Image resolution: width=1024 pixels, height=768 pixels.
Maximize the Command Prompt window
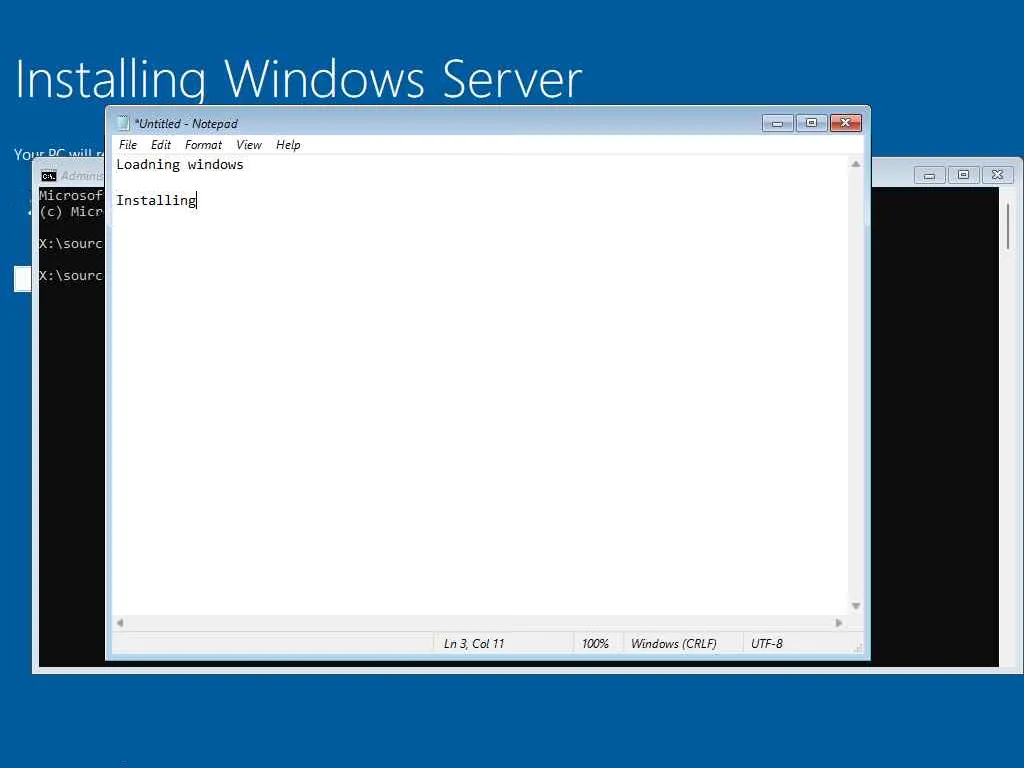point(963,175)
